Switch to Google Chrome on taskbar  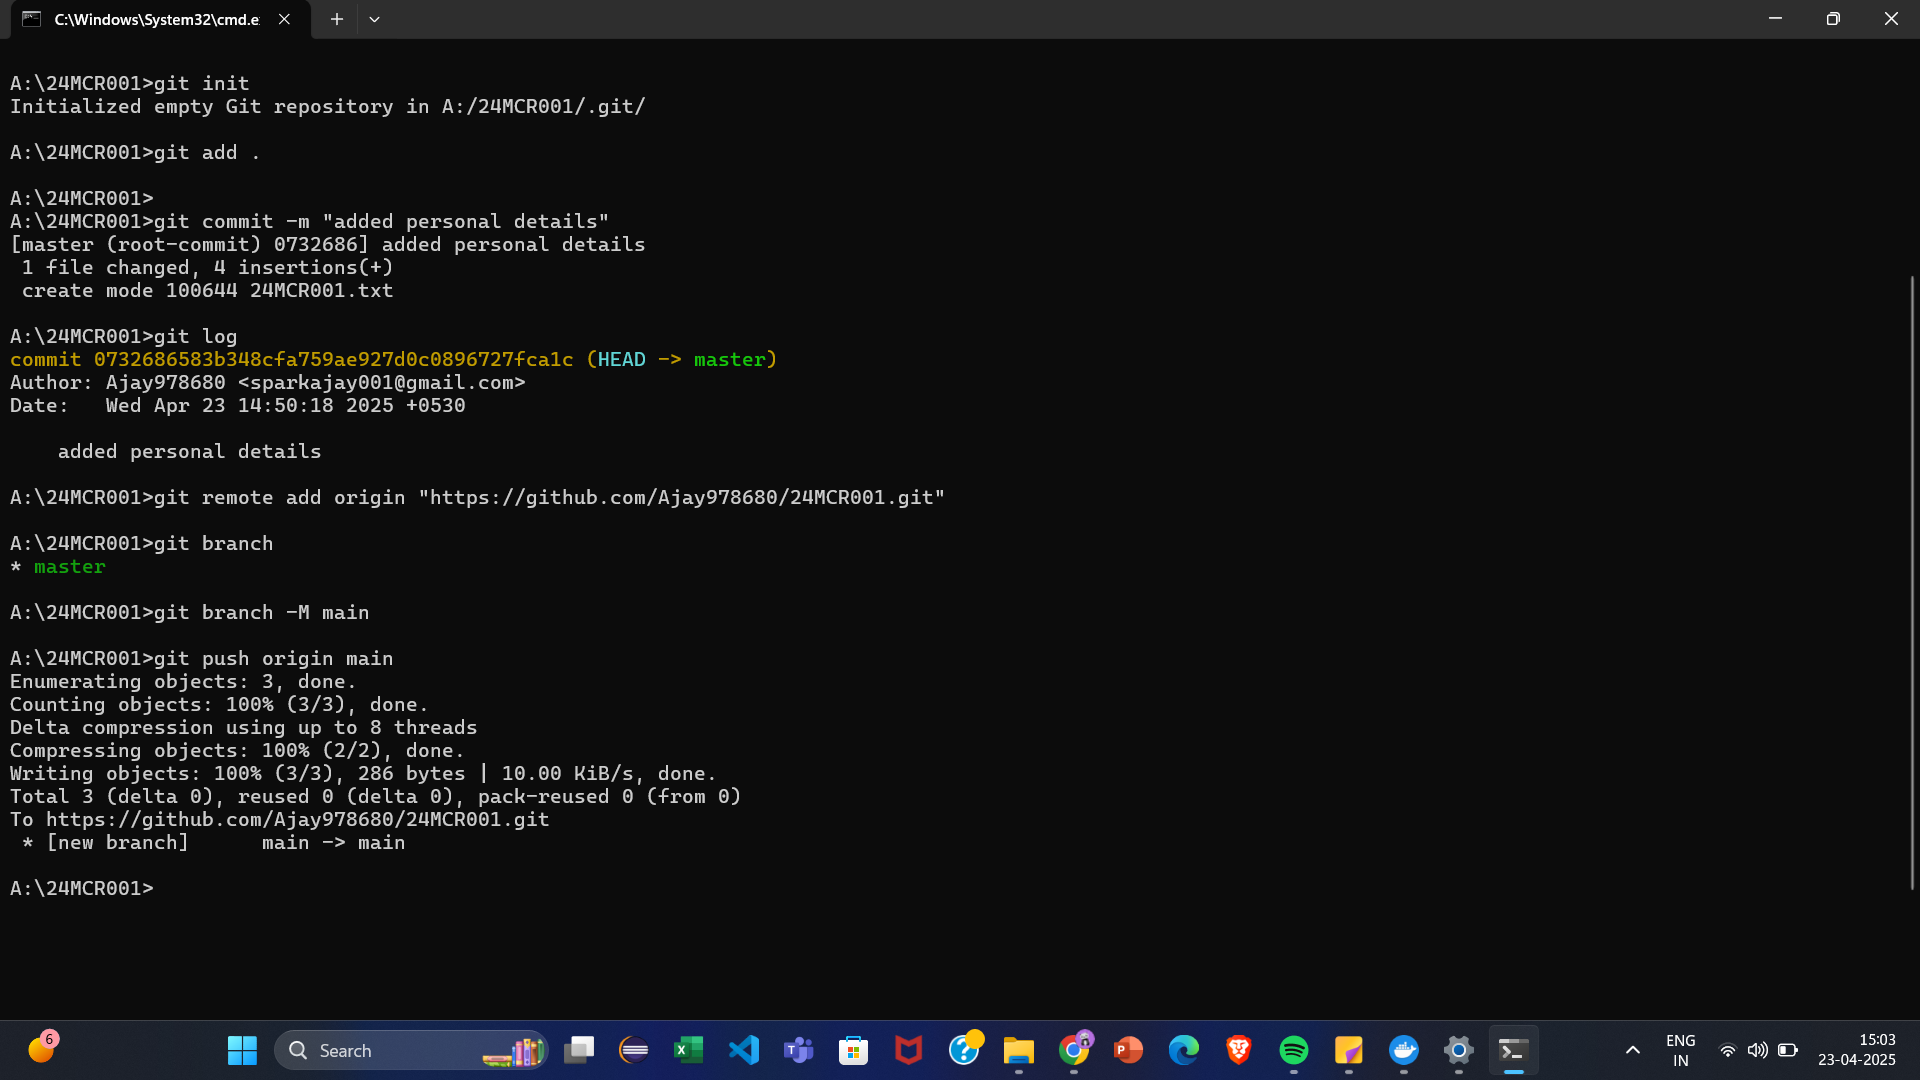pyautogui.click(x=1074, y=1050)
